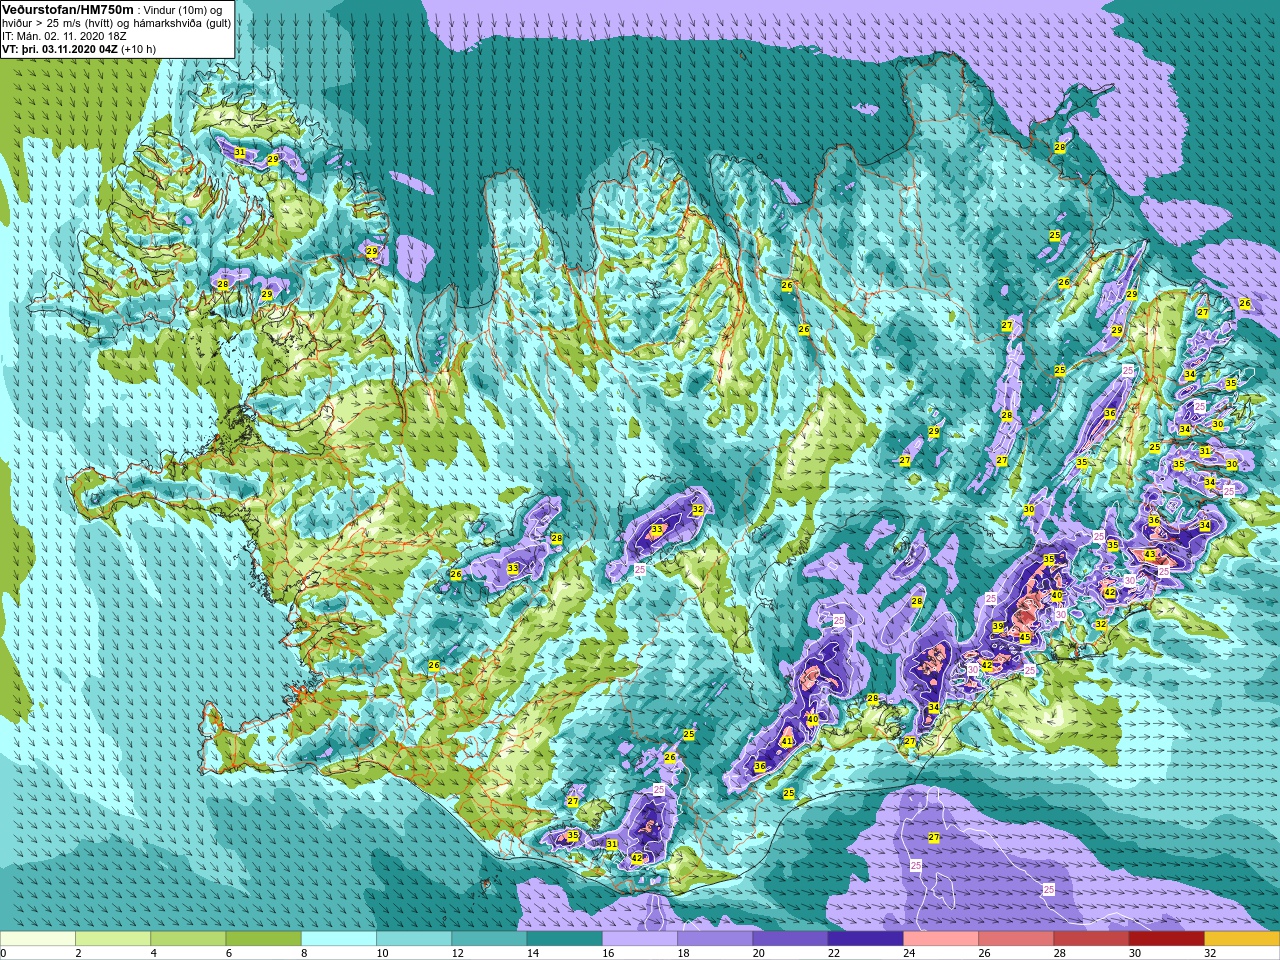Click the Veðurstofan/HM750m title text
This screenshot has height=960, width=1280.
(68, 9)
